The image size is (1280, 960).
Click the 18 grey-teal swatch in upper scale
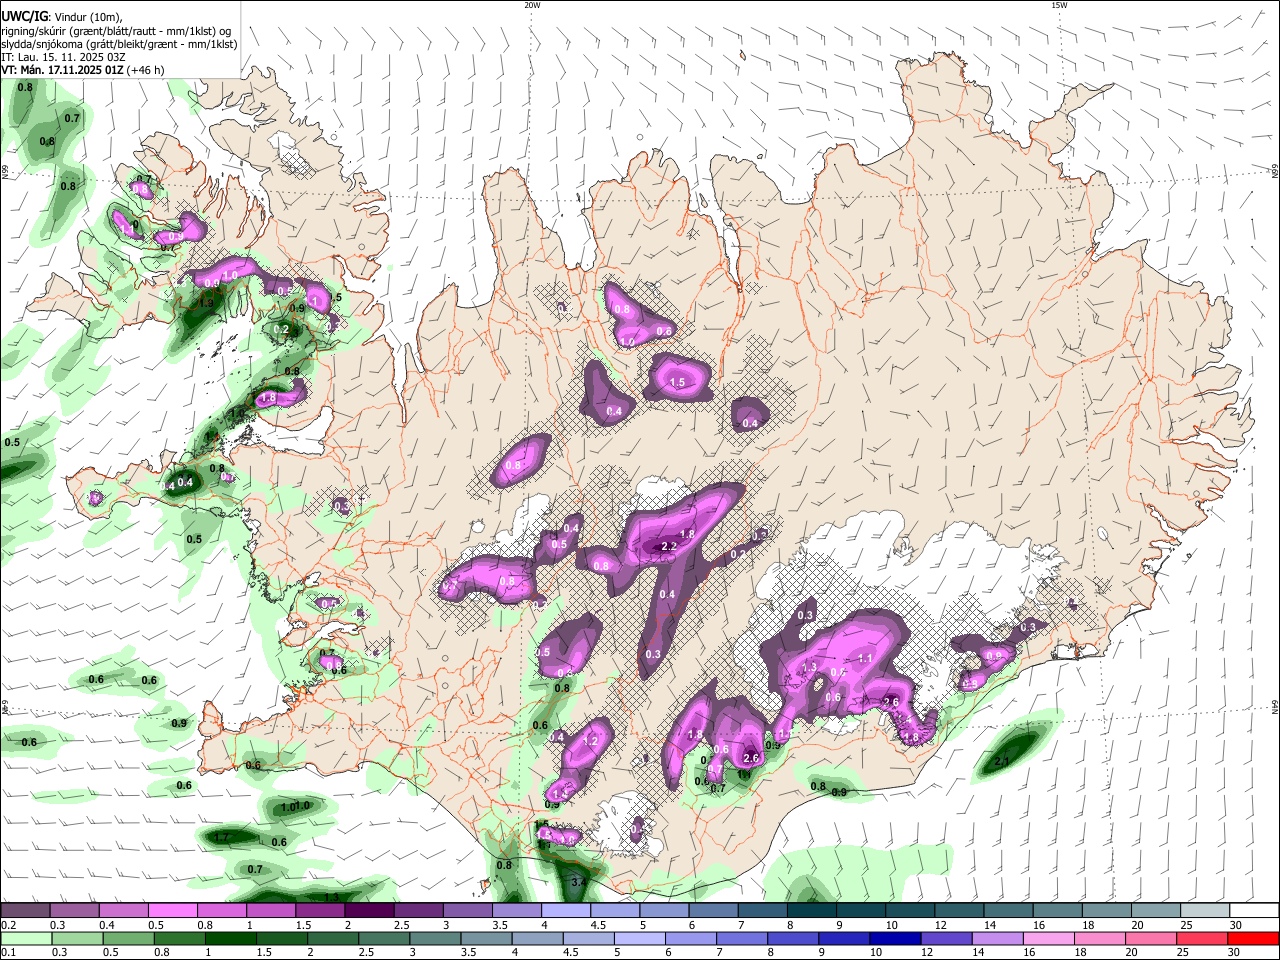click(1107, 910)
